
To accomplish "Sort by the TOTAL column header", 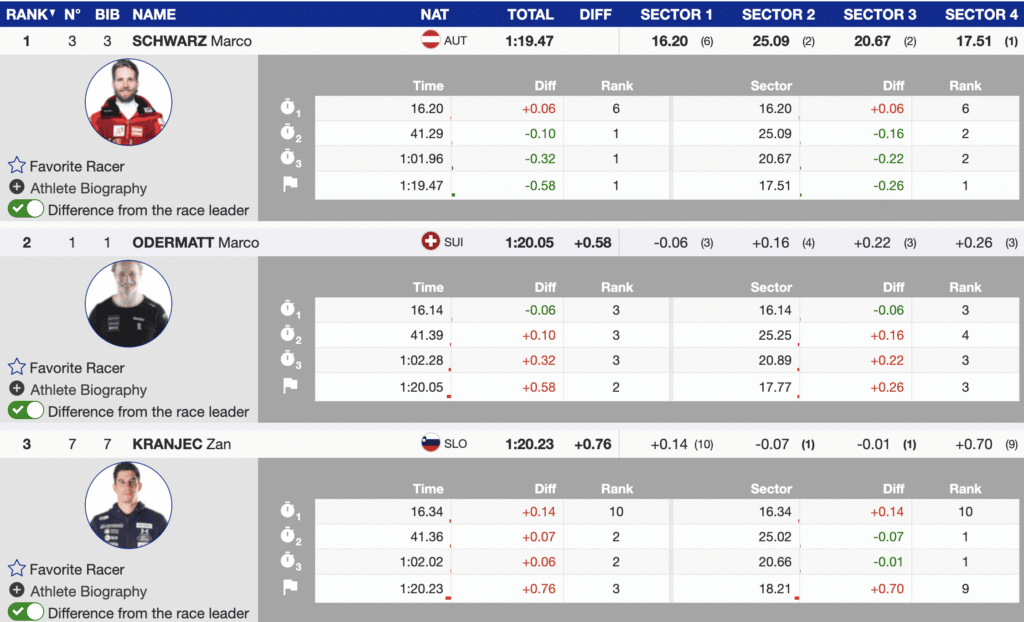I will [530, 14].
